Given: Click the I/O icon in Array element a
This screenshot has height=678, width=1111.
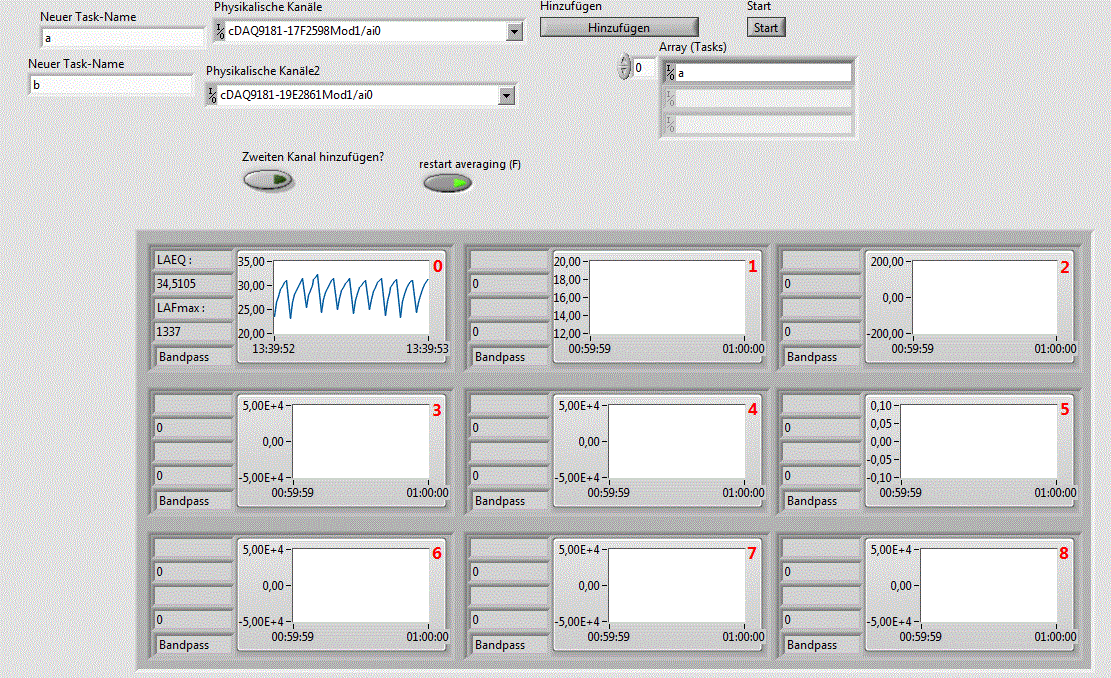Looking at the screenshot, I should tap(670, 72).
